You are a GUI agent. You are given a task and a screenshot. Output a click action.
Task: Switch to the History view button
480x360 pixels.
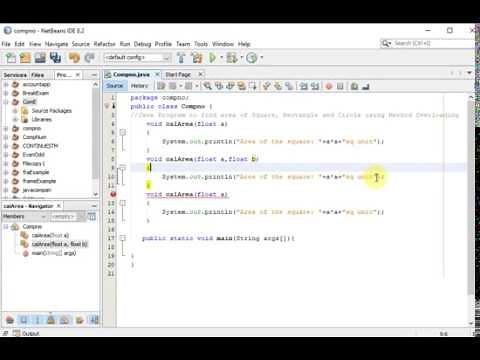pyautogui.click(x=139, y=86)
